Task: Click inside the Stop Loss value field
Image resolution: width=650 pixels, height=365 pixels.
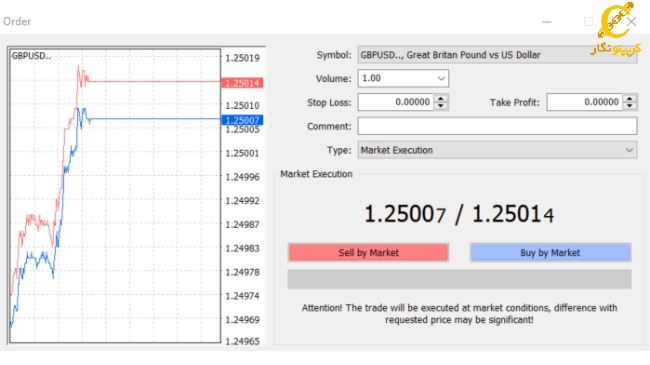Action: (396, 102)
